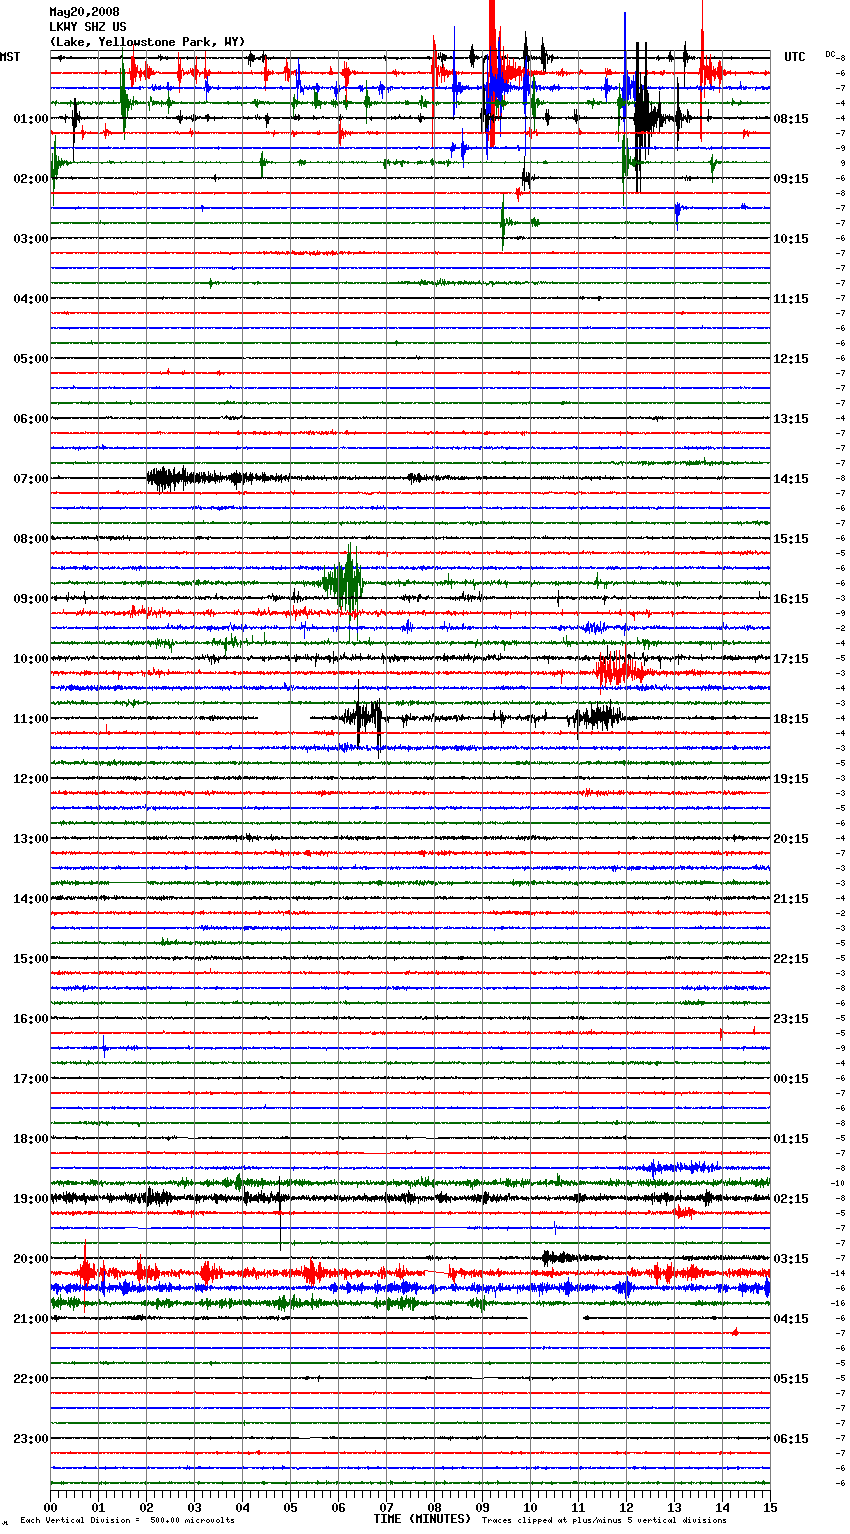Select the 12:00 MST time label
The image size is (850, 1534).
(x=31, y=779)
